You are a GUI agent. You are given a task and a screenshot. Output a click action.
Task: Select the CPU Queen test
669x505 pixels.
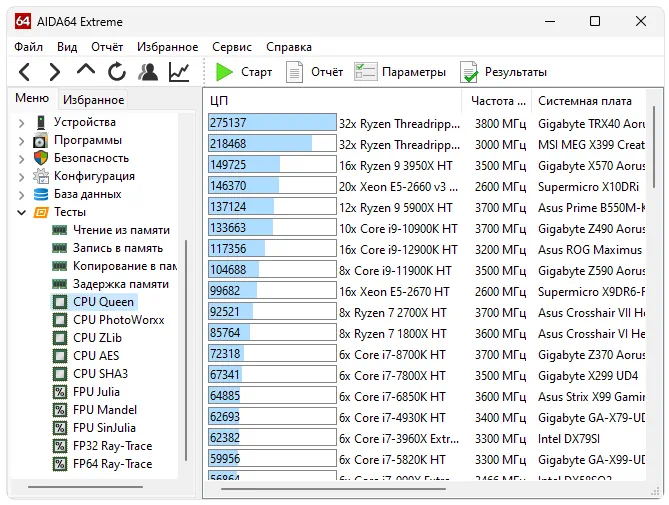pyautogui.click(x=103, y=302)
